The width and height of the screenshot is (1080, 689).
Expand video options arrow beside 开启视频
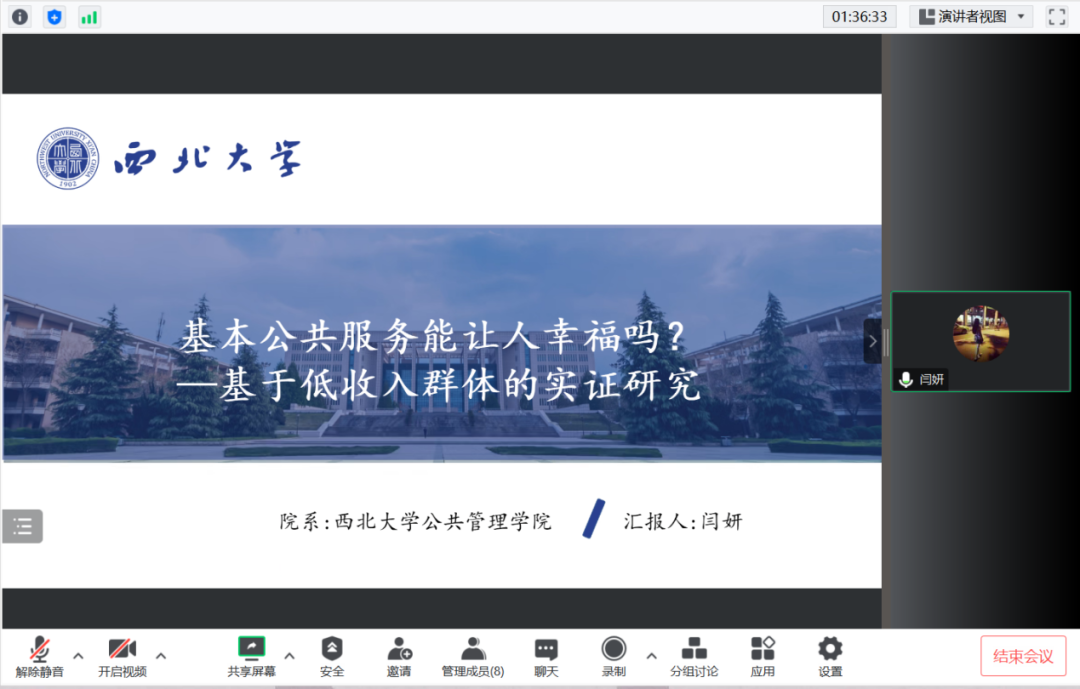pos(161,656)
